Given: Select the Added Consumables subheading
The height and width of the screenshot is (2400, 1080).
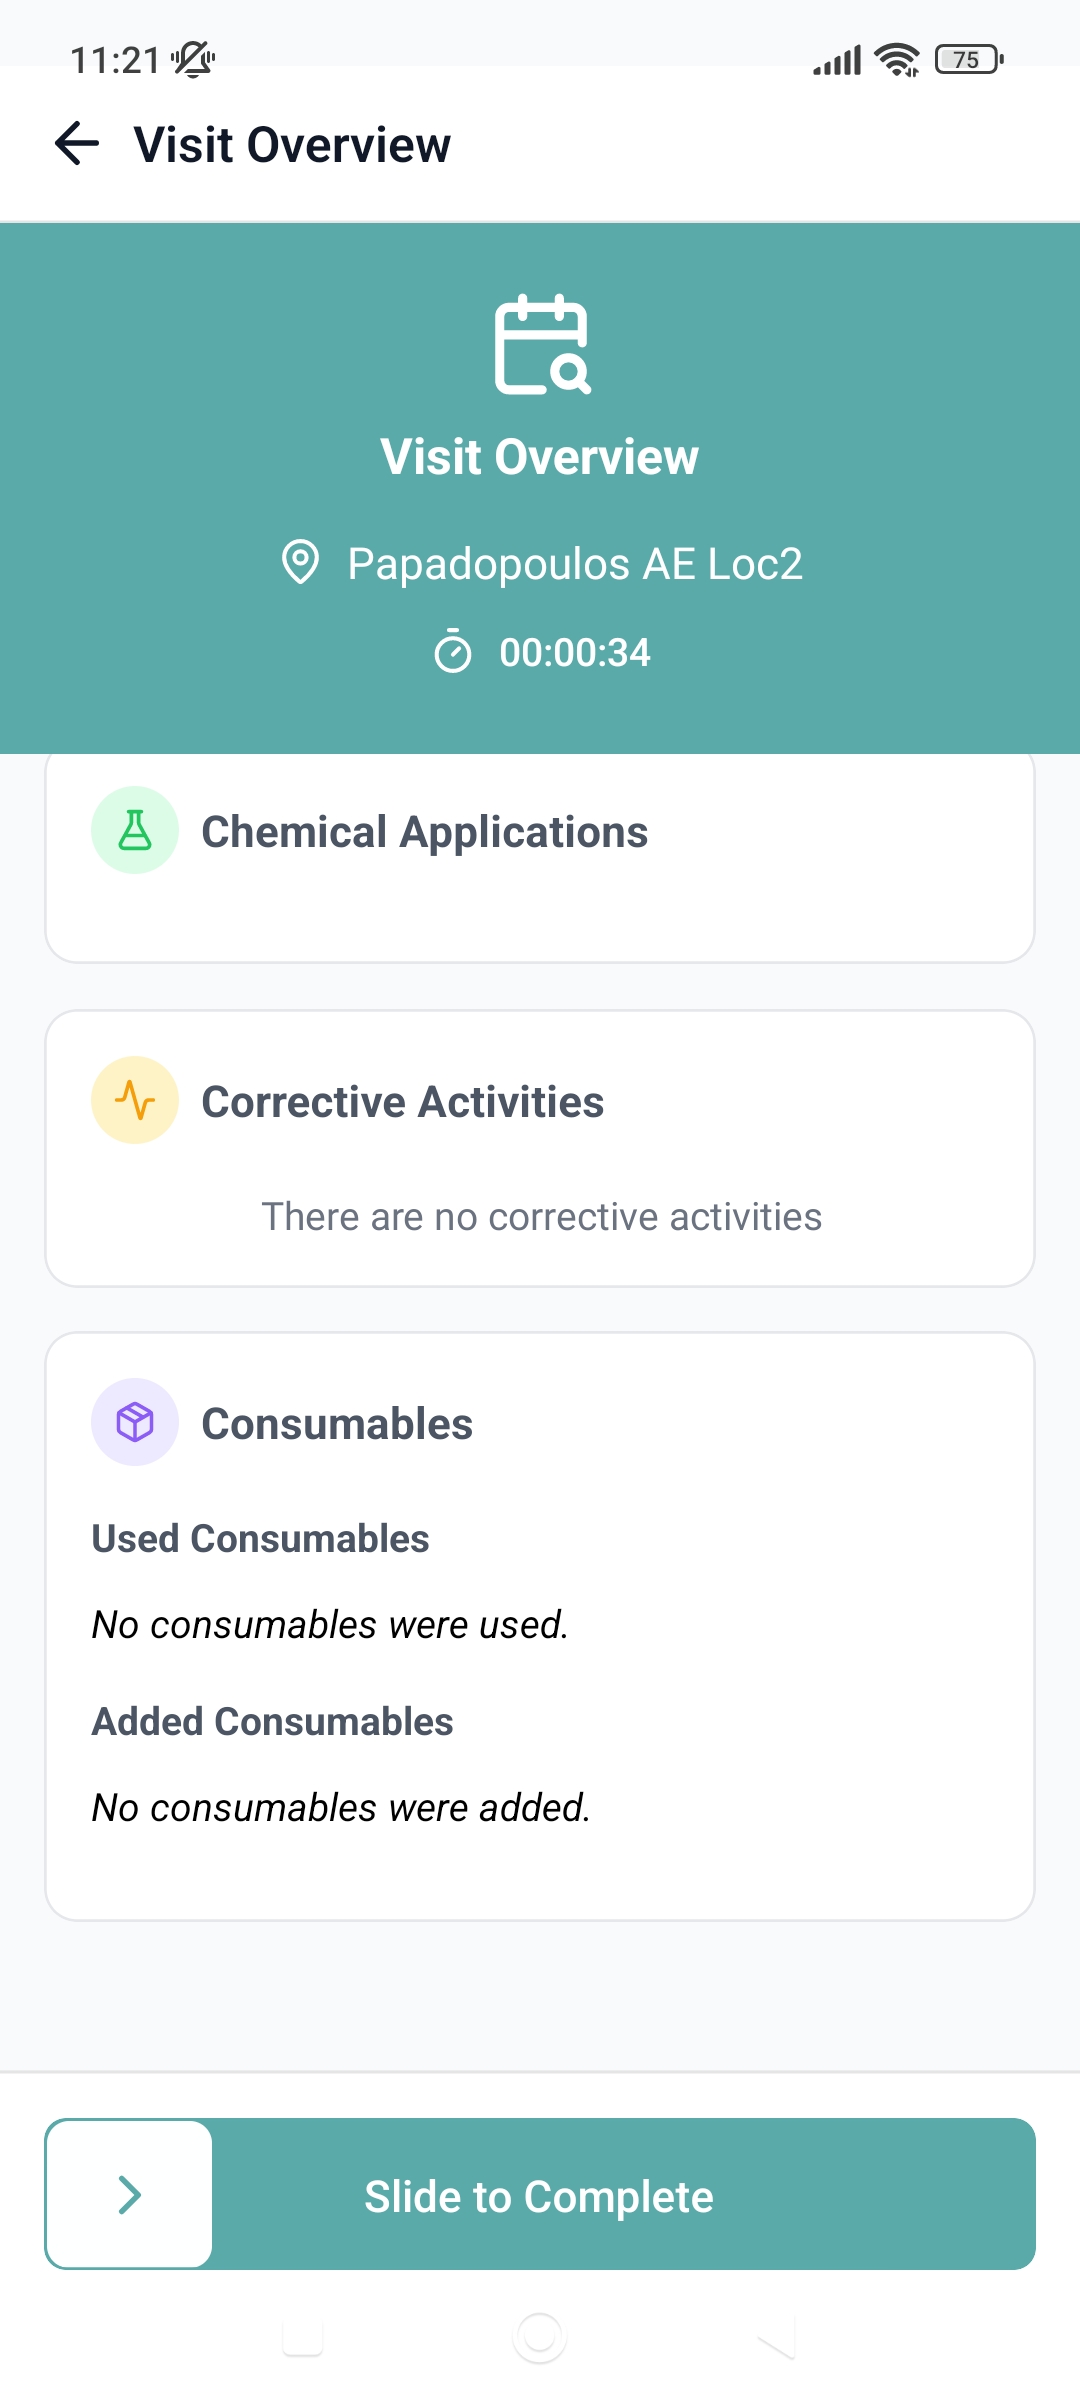Looking at the screenshot, I should point(272,1721).
